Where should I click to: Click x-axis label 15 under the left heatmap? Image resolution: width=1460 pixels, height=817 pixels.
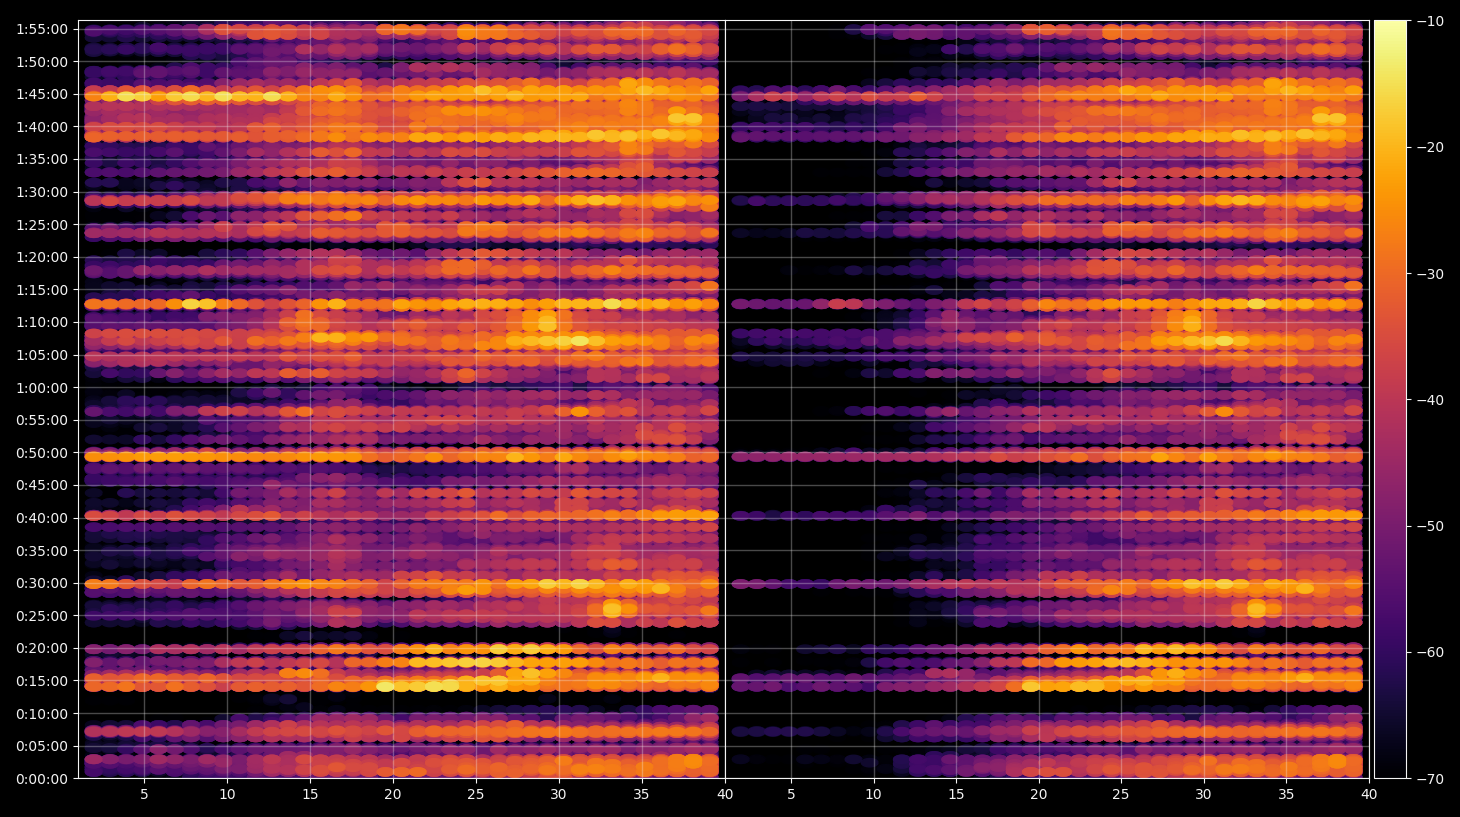pyautogui.click(x=310, y=795)
